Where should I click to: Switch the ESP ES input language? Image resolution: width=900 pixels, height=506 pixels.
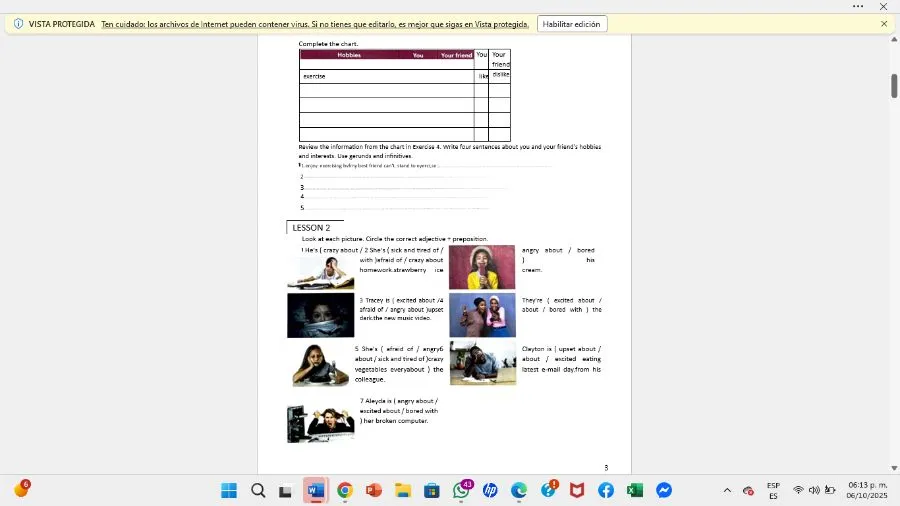(x=773, y=491)
